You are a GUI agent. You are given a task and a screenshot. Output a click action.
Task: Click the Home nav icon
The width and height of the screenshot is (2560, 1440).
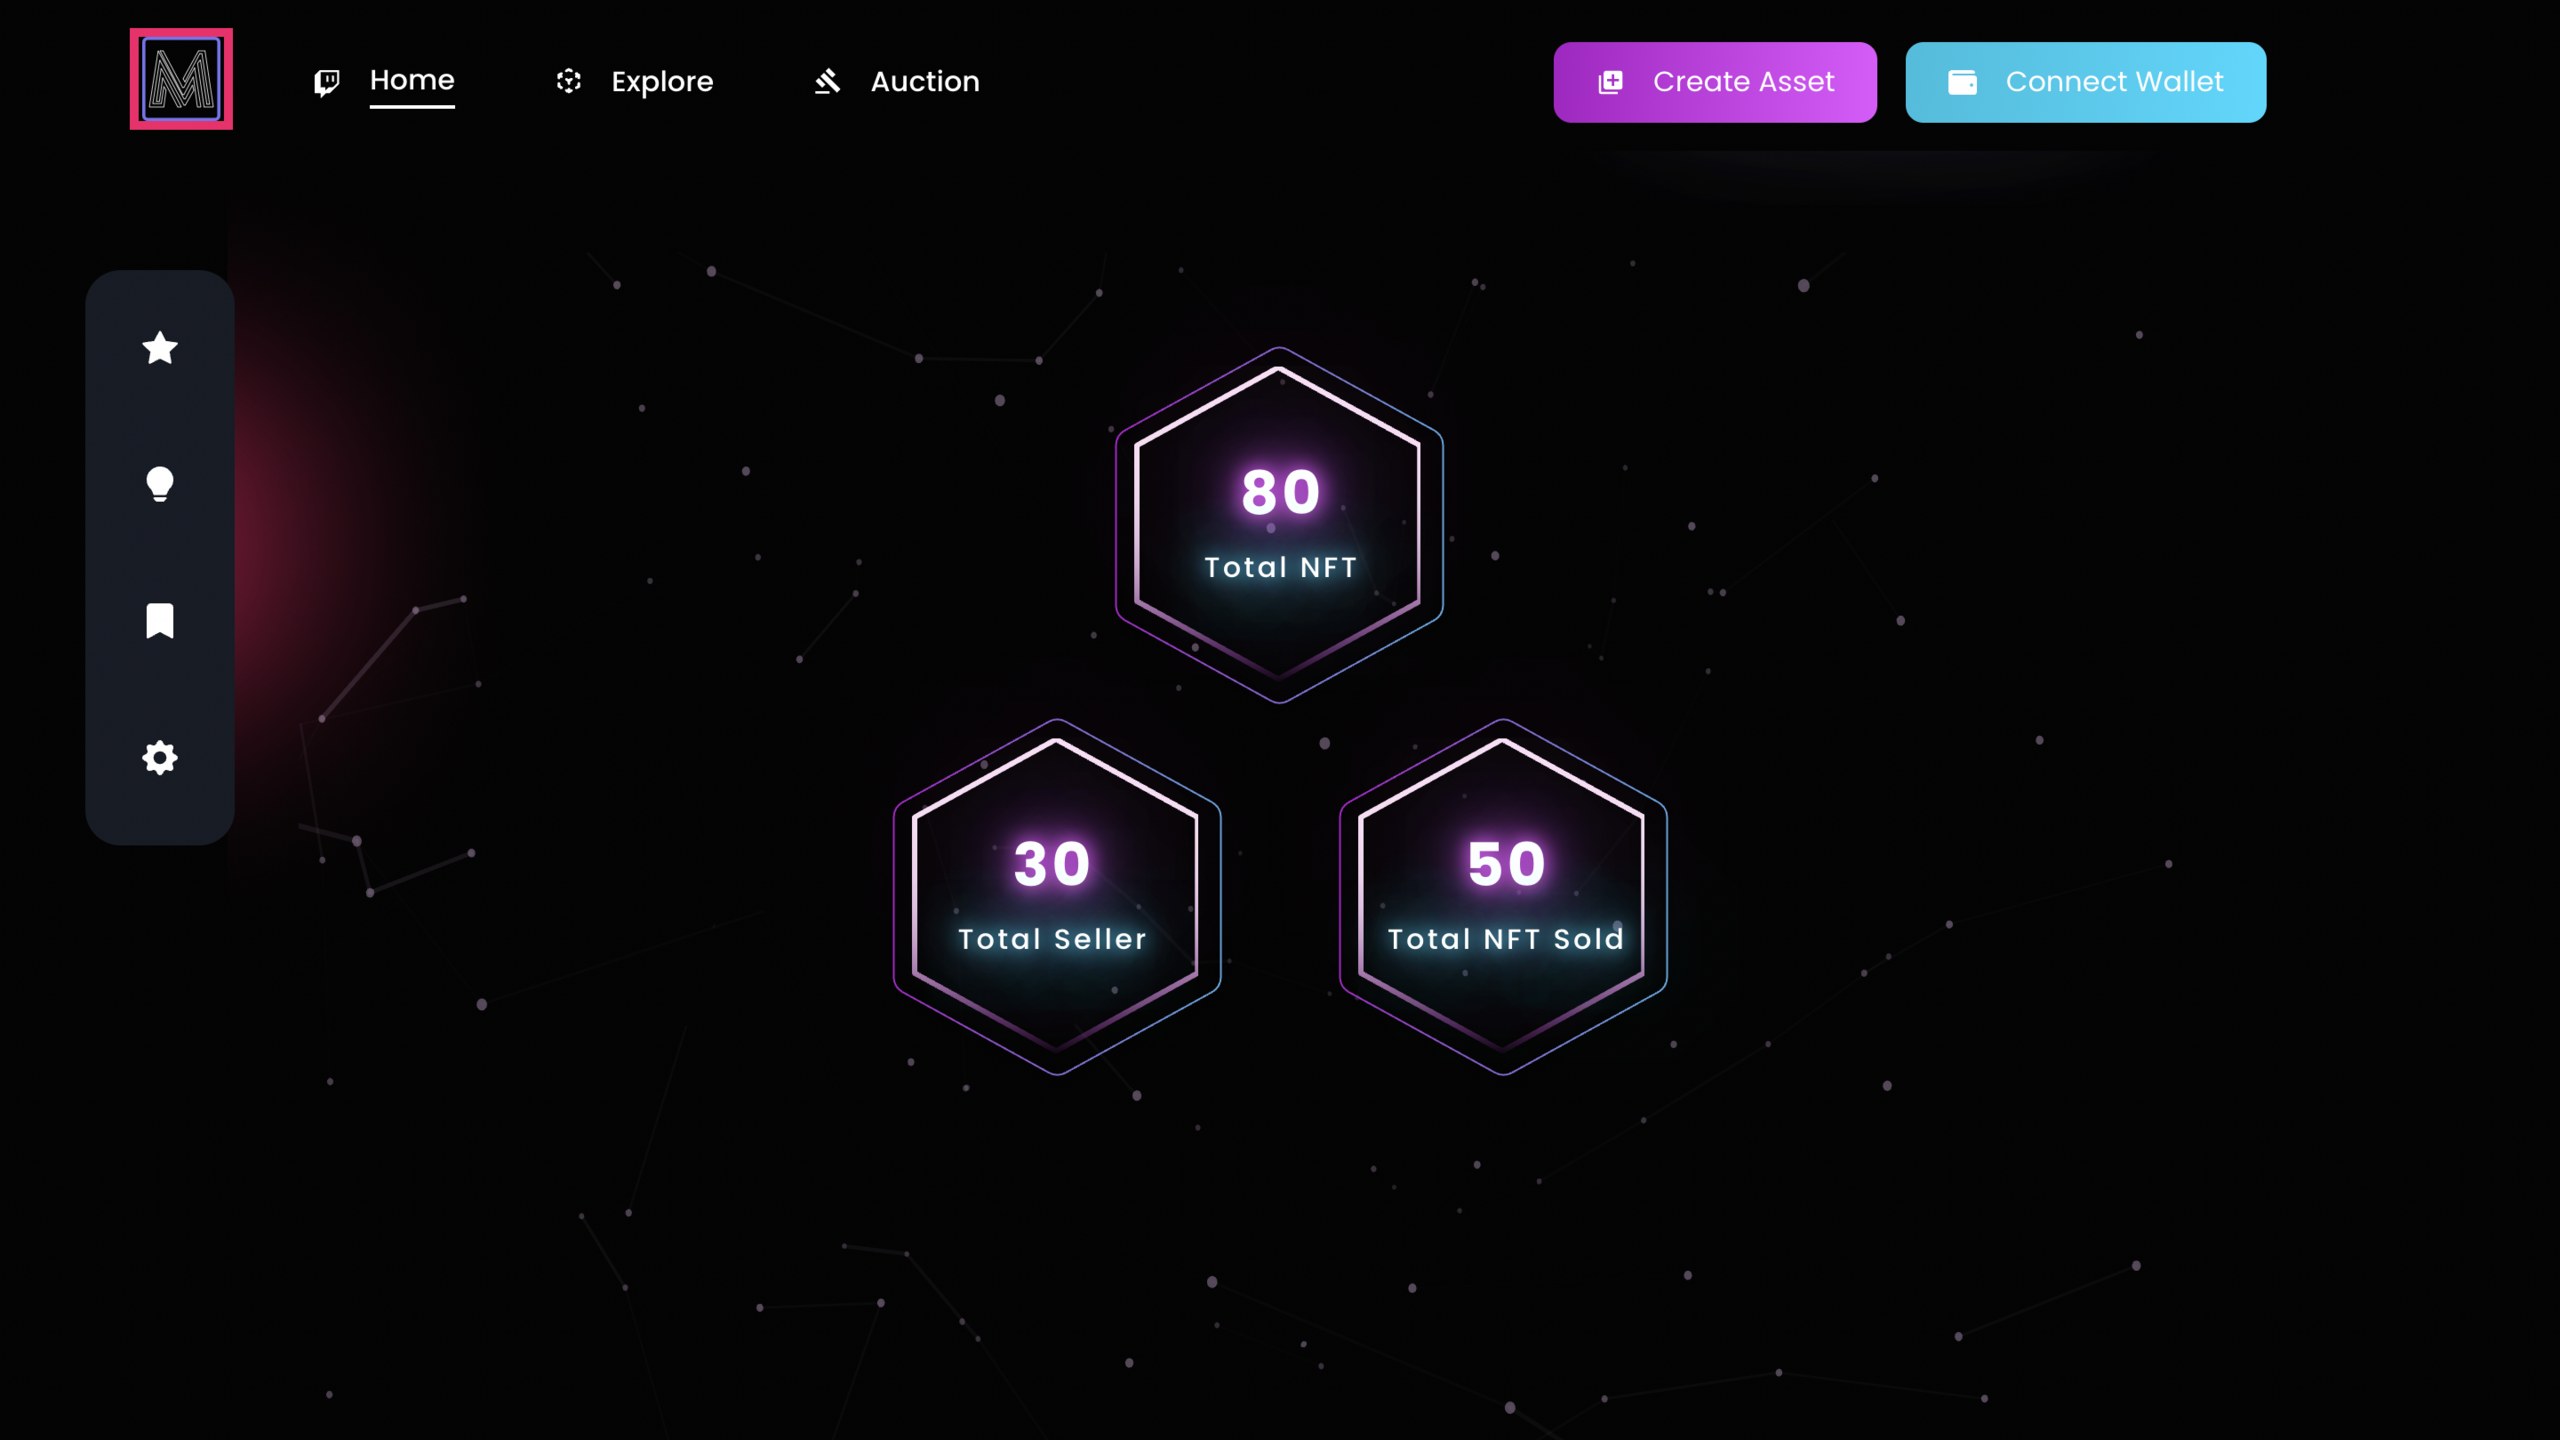tap(327, 82)
